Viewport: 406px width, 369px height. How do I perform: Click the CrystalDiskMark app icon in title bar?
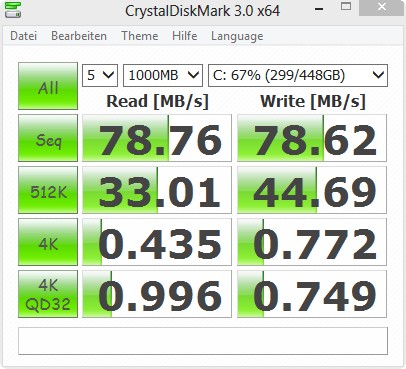click(x=13, y=10)
